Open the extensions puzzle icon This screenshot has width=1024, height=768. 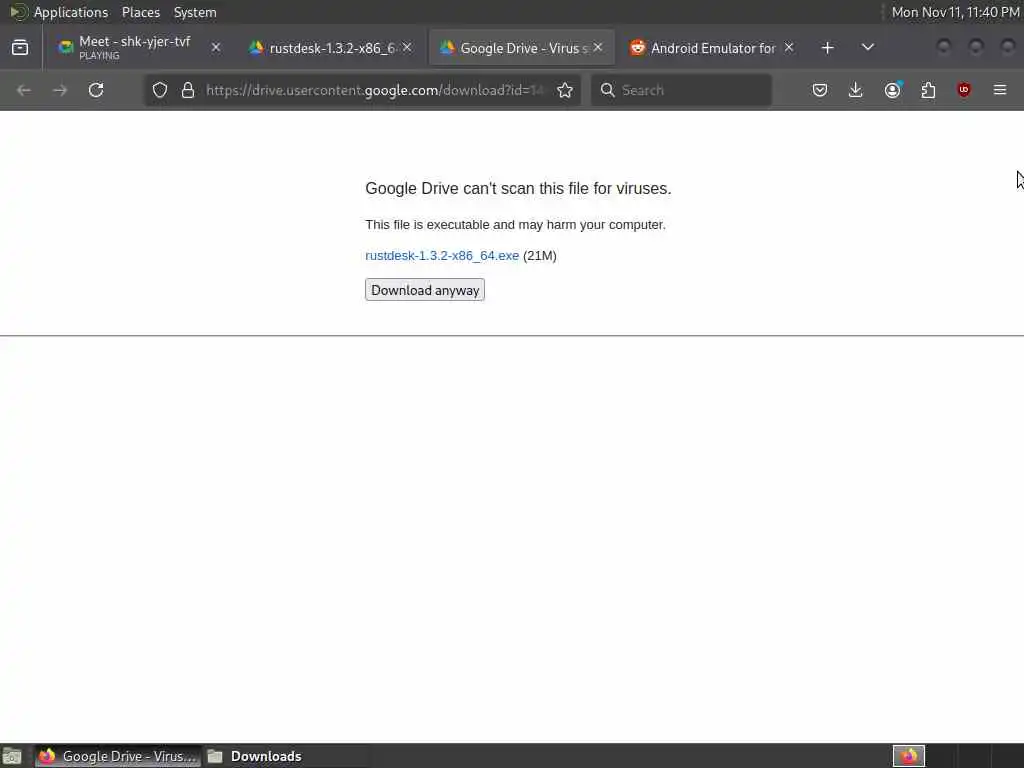pos(928,90)
